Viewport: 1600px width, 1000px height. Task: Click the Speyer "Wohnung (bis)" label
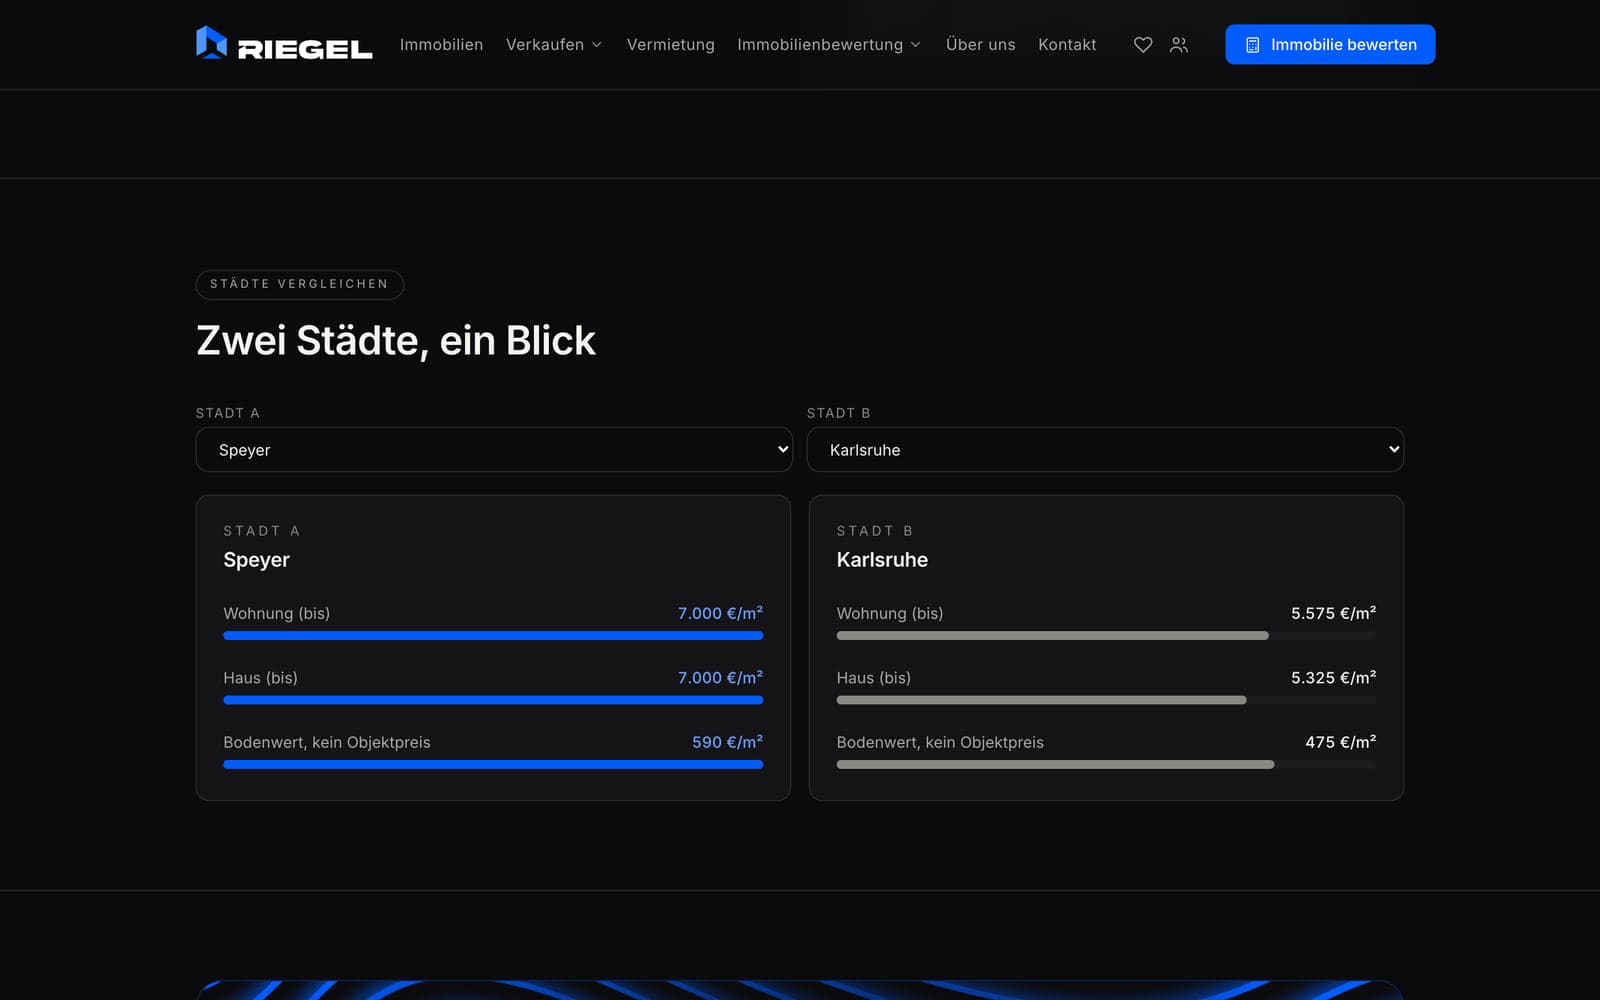tap(277, 613)
